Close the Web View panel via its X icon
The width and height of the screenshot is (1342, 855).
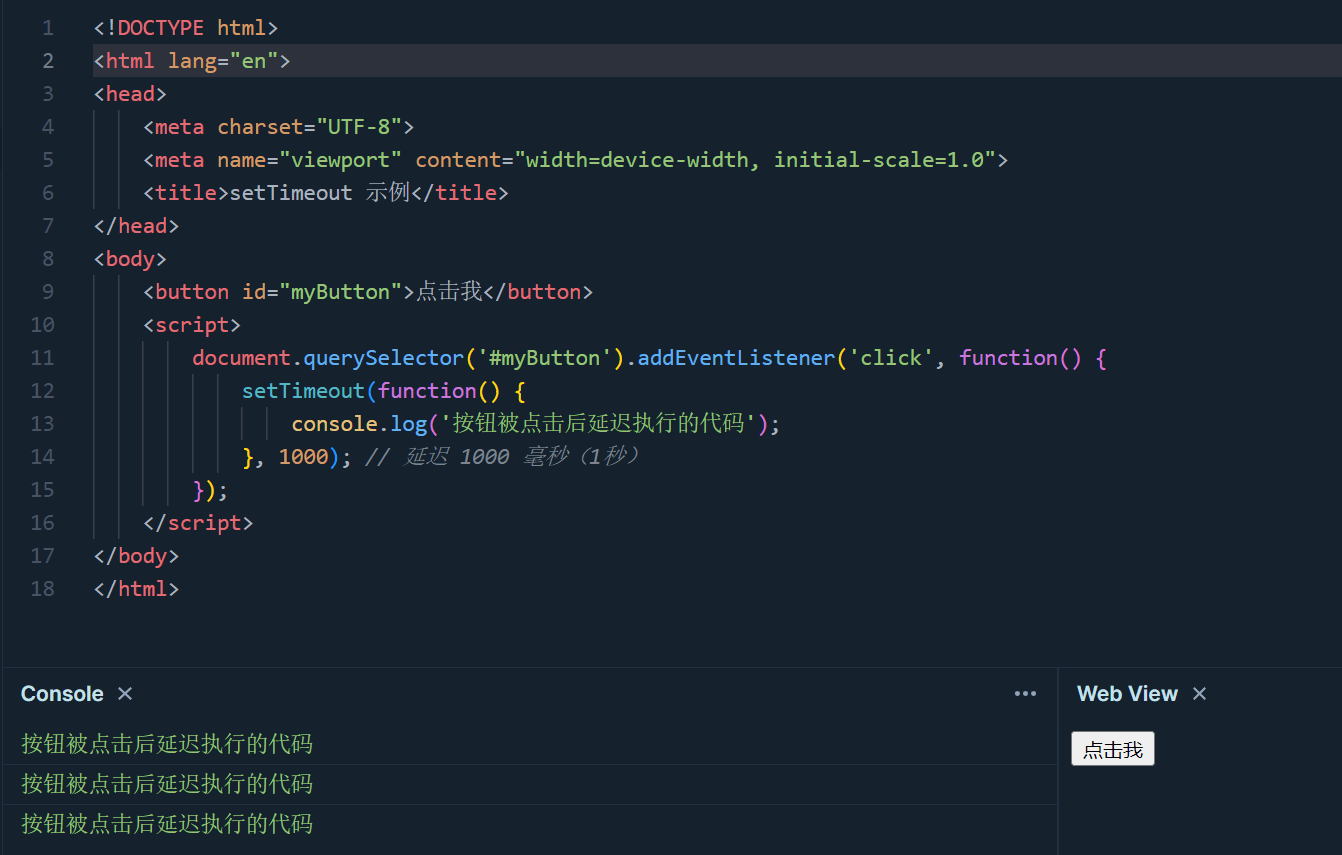click(1199, 693)
